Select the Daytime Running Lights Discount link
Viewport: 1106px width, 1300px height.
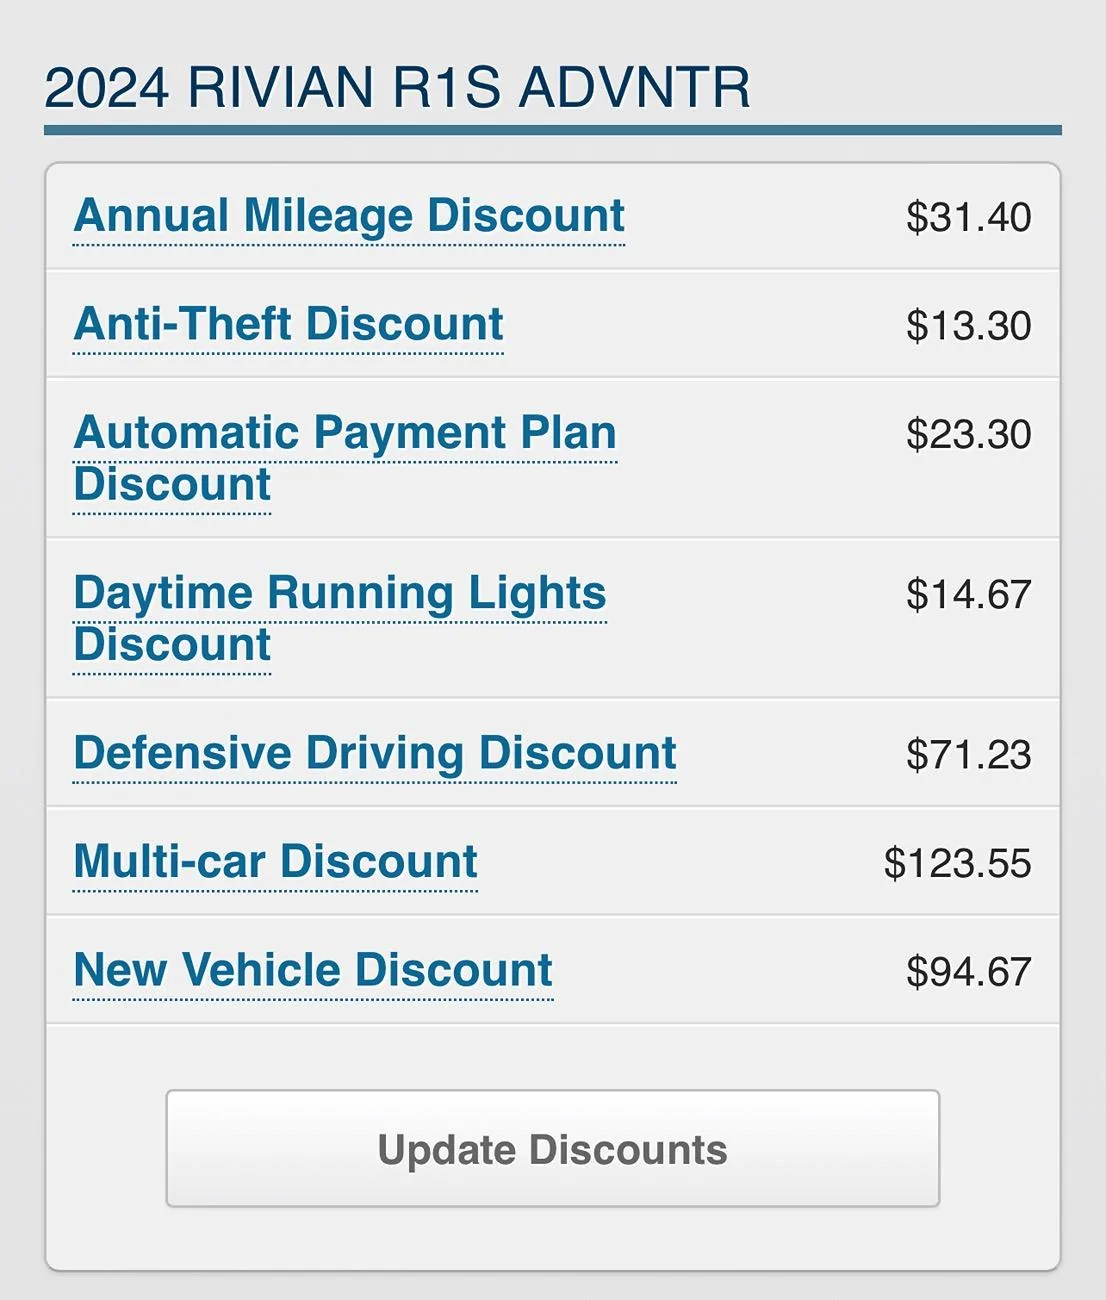[340, 593]
